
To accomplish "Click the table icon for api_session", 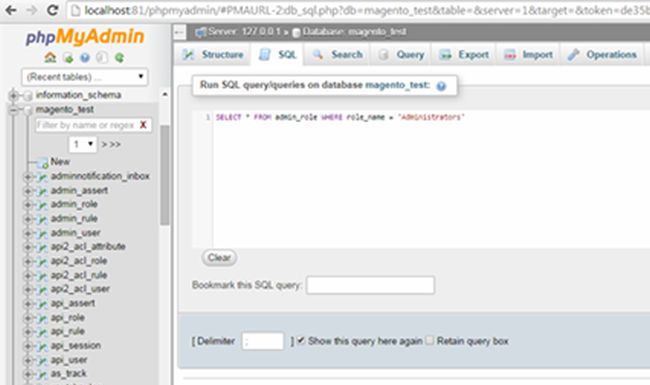I will [42, 346].
